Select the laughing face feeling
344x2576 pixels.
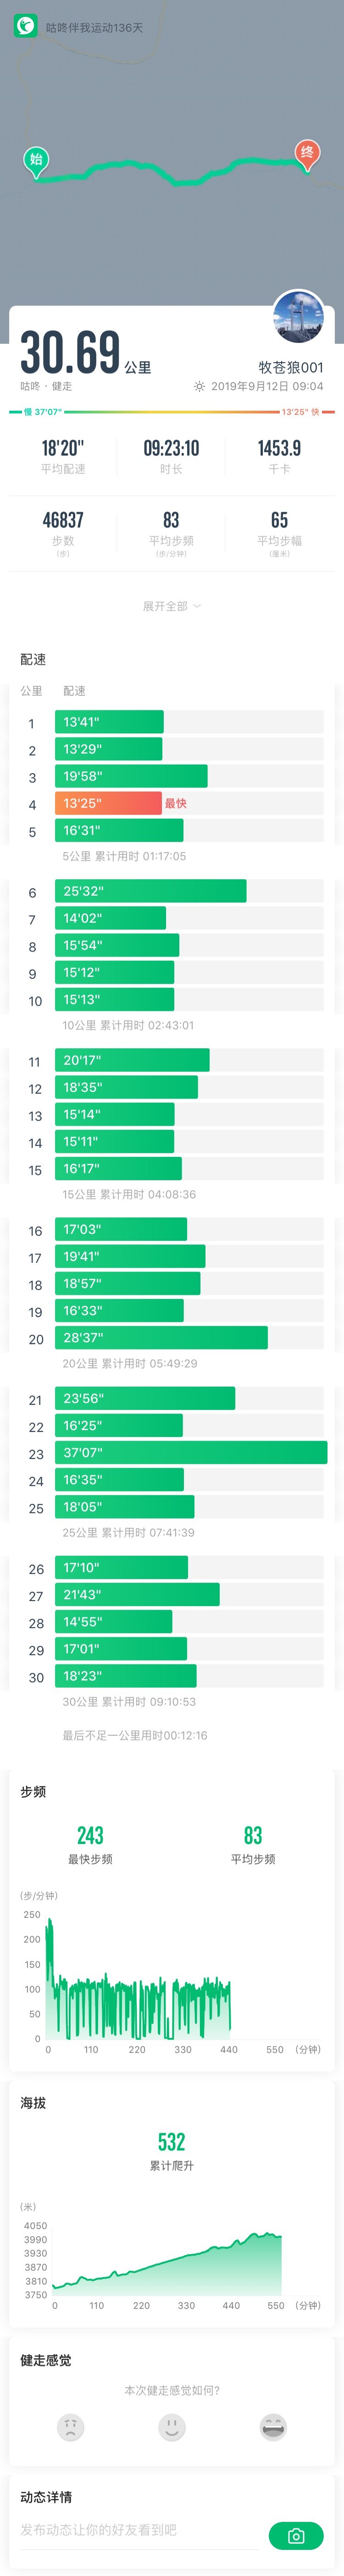pos(273,2427)
